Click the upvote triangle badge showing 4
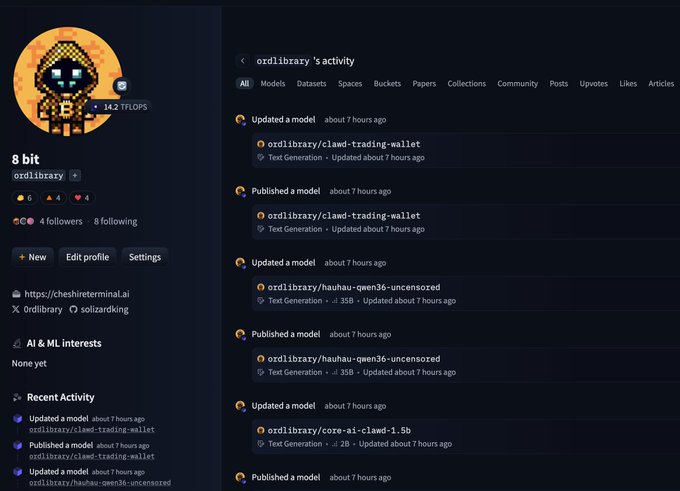 pos(53,198)
